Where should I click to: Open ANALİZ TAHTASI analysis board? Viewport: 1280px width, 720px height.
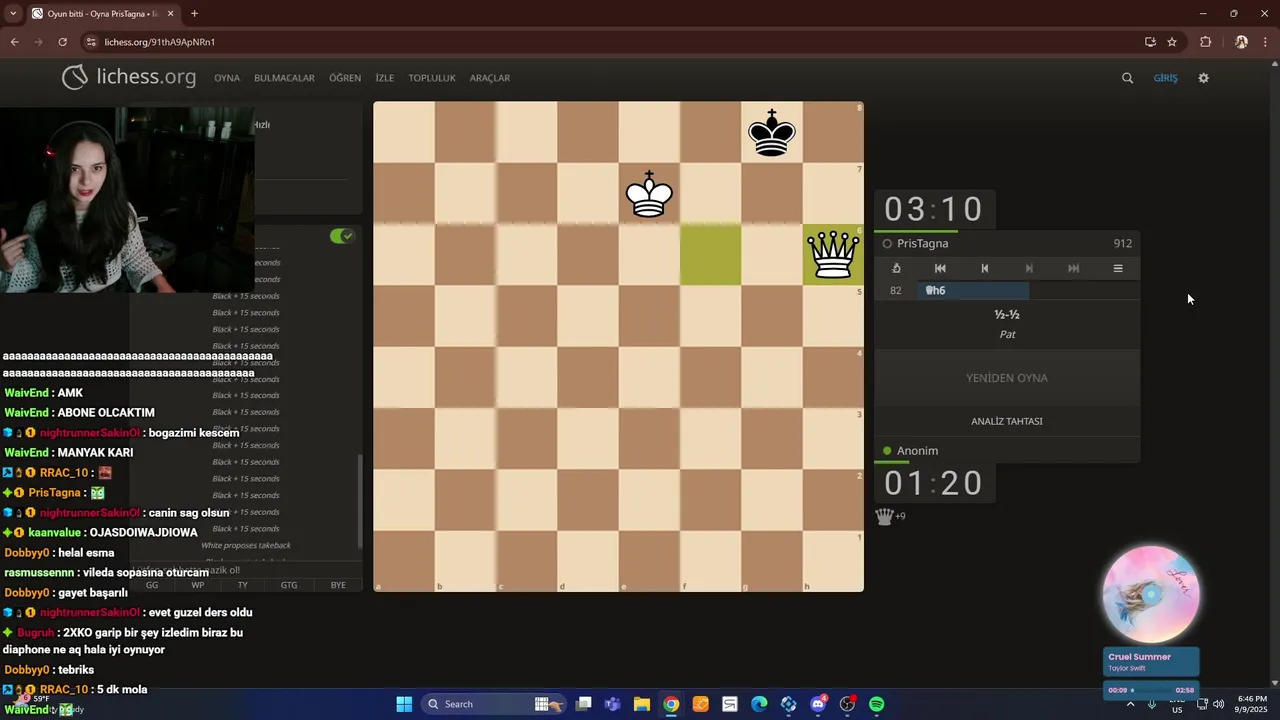[x=1007, y=421]
